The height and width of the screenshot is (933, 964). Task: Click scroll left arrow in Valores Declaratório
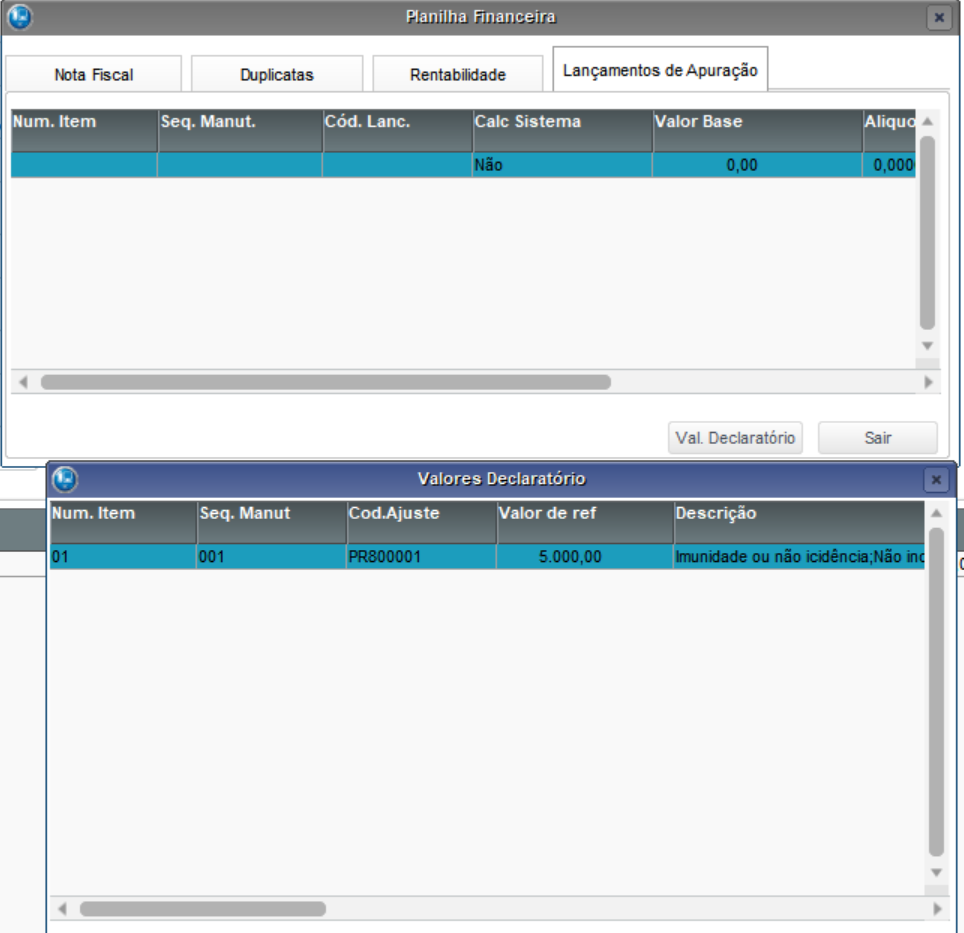pyautogui.click(x=62, y=909)
